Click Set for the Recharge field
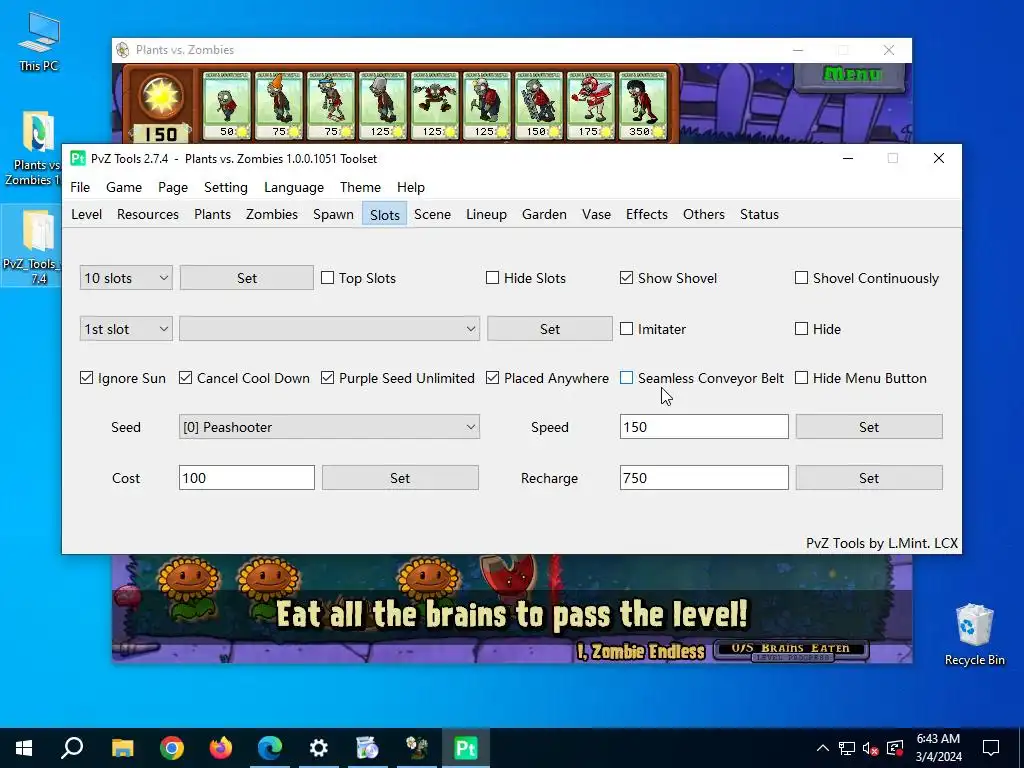Image resolution: width=1024 pixels, height=768 pixels. click(x=869, y=478)
